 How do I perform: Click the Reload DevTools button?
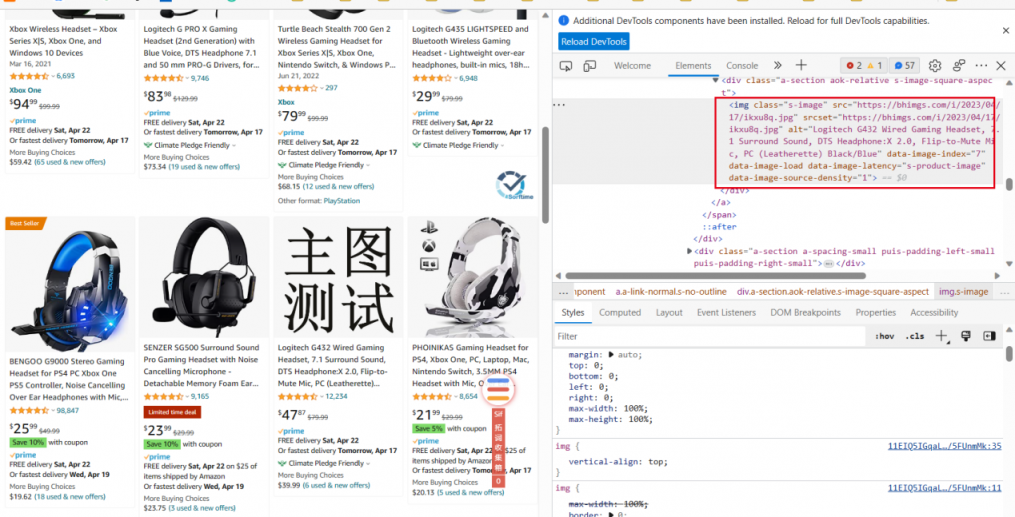(x=594, y=41)
